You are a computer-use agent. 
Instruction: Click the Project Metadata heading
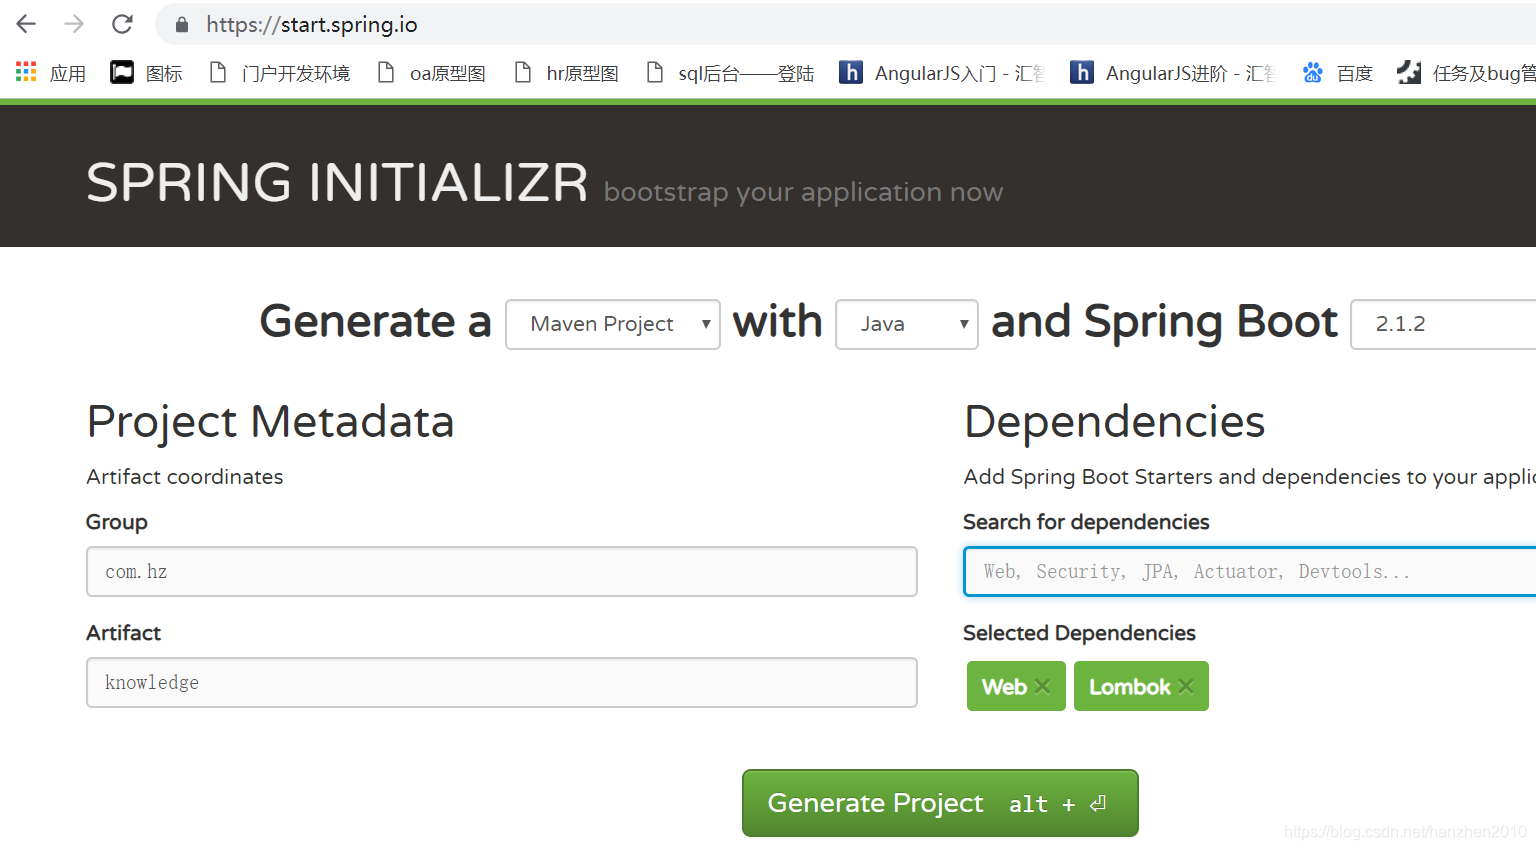coord(270,422)
